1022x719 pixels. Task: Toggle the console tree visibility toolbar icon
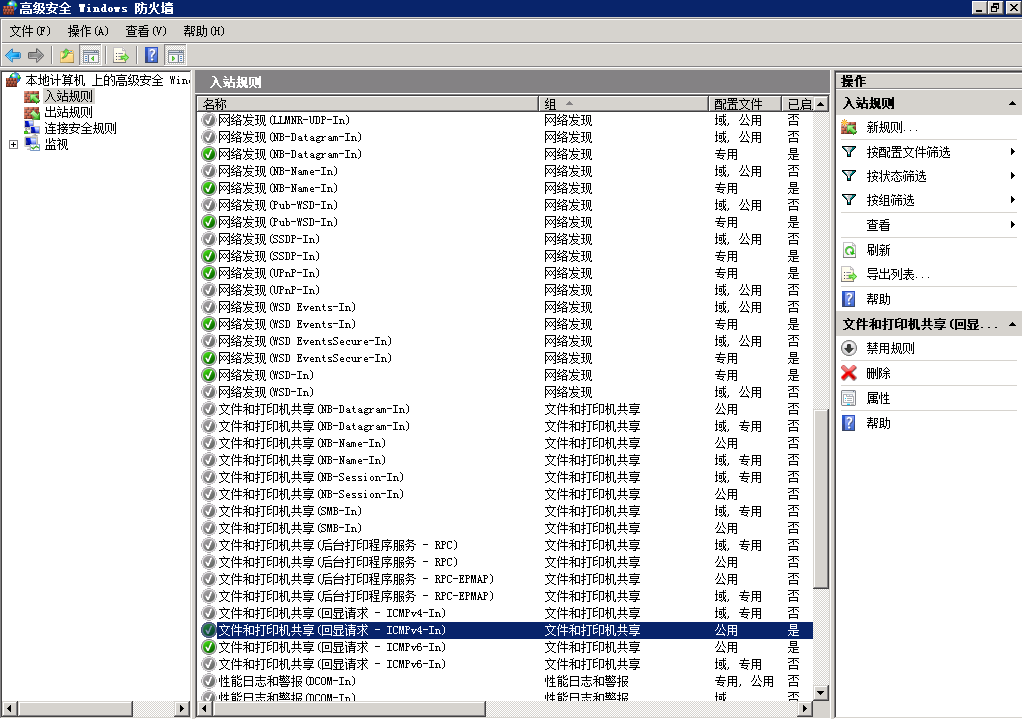pos(91,55)
